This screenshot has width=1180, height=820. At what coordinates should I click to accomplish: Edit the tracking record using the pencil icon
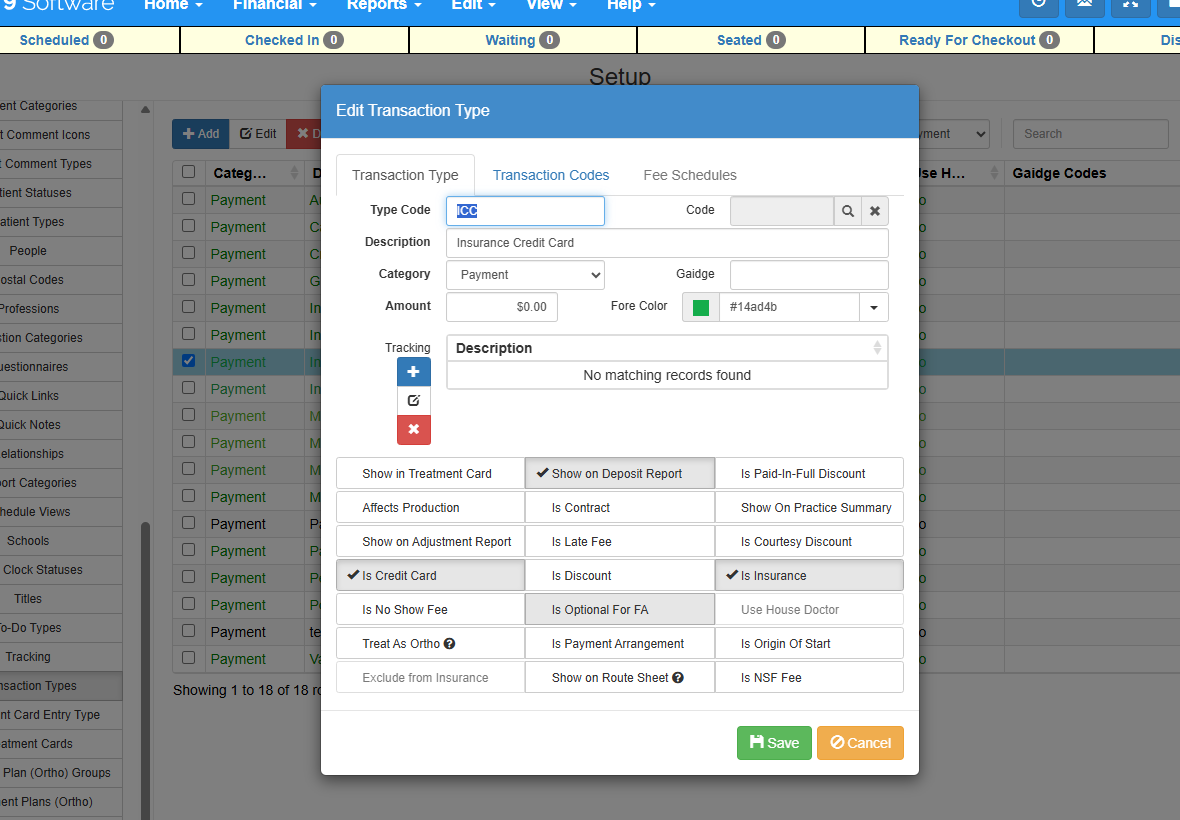point(414,401)
